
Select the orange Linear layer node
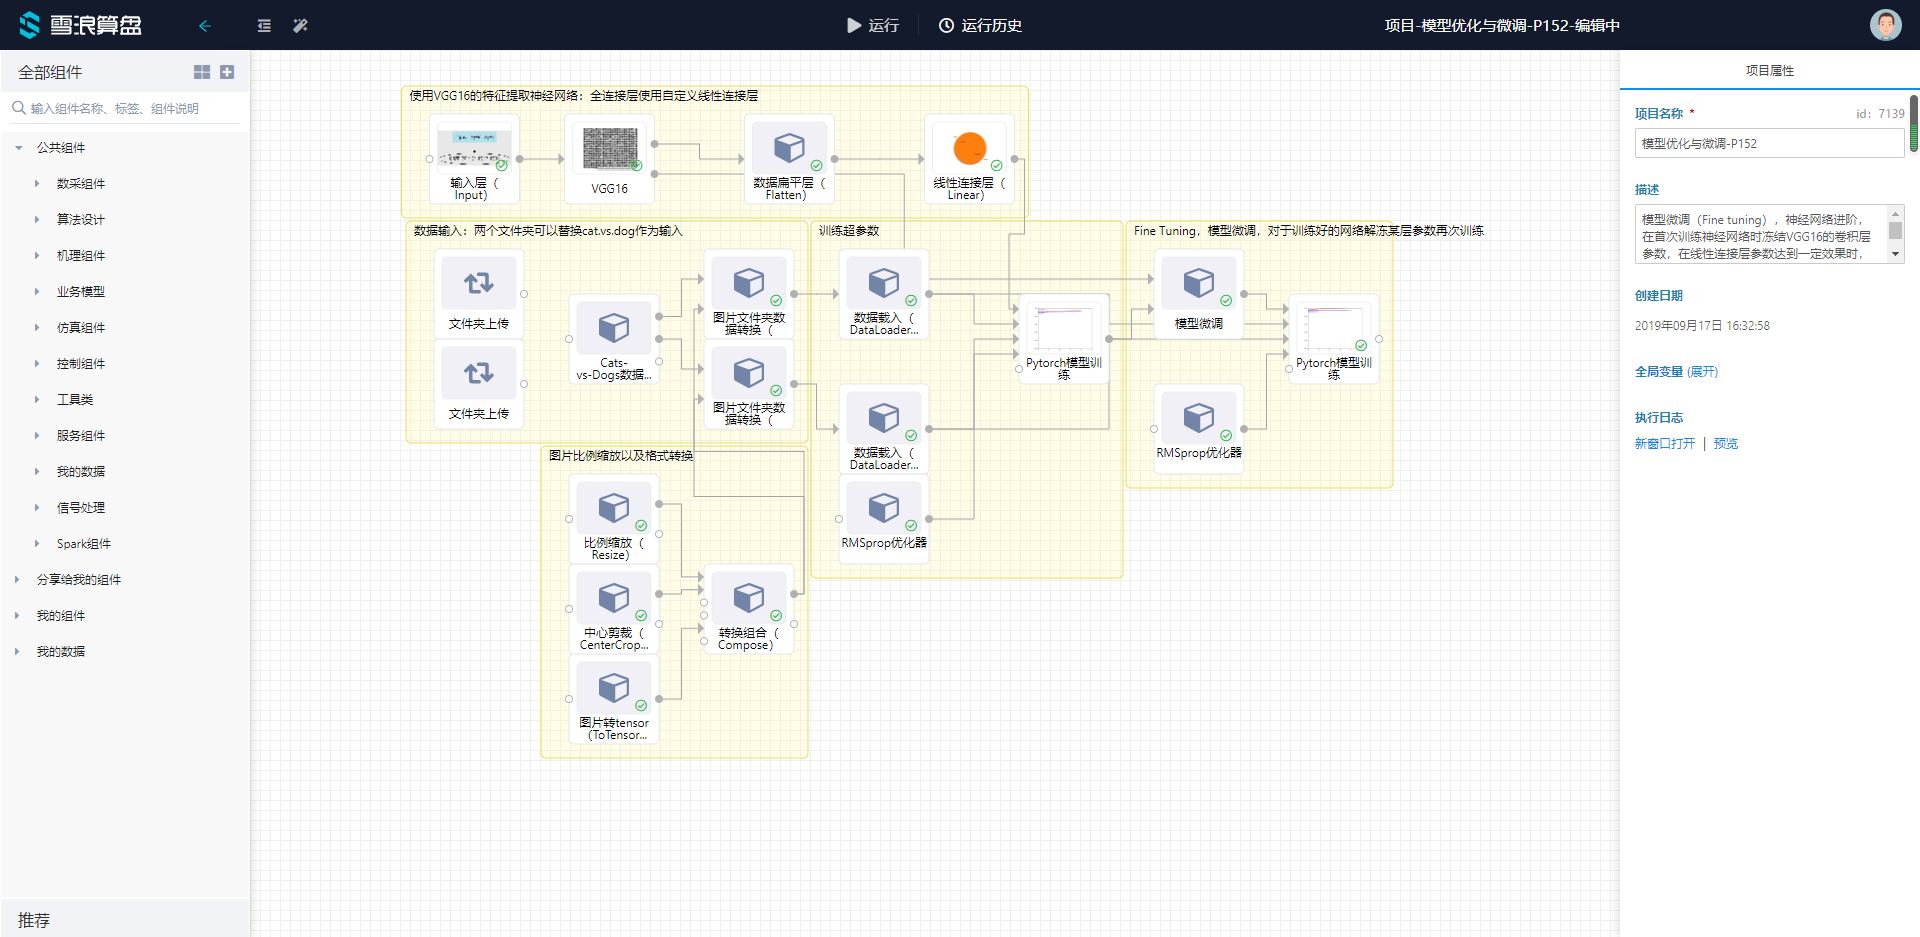point(969,149)
